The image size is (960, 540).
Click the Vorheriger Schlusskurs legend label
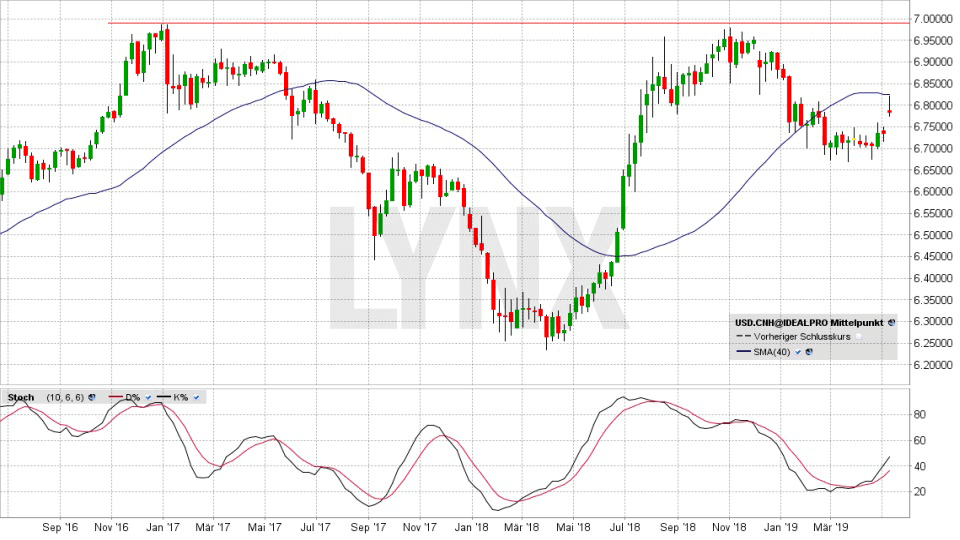point(802,337)
